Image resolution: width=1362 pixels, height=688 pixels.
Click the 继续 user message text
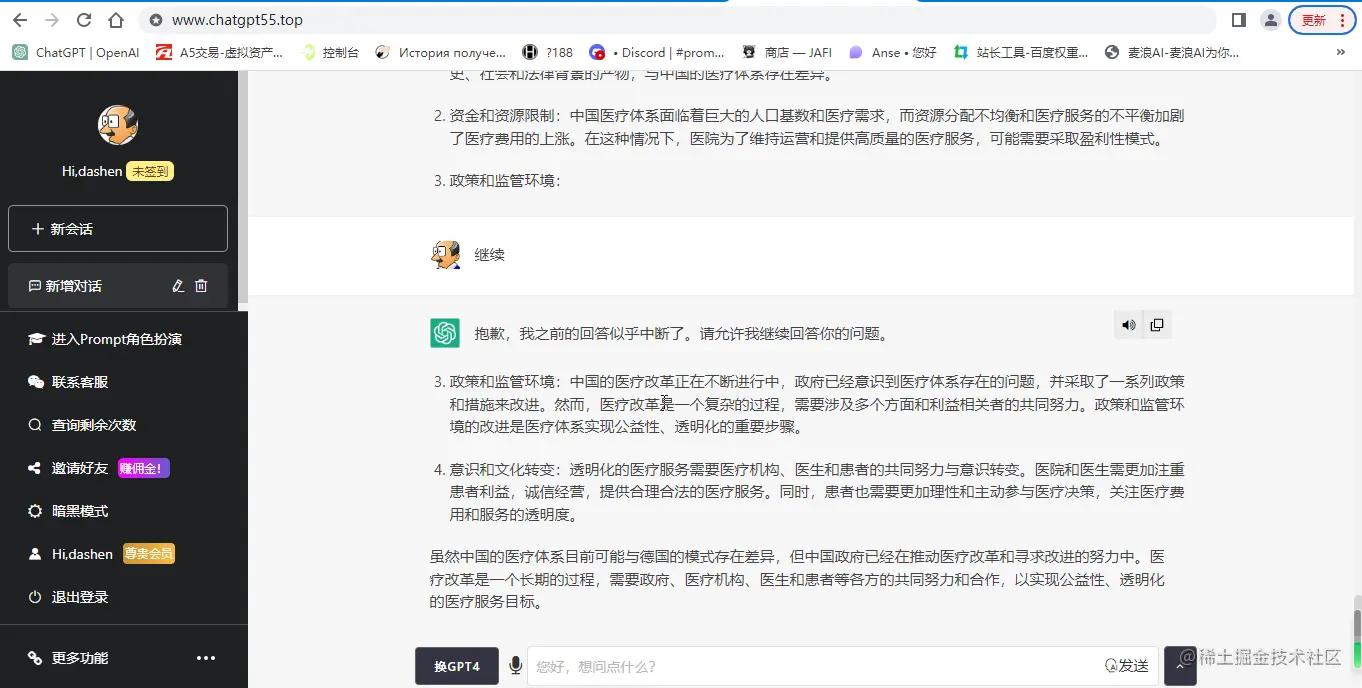(x=490, y=255)
